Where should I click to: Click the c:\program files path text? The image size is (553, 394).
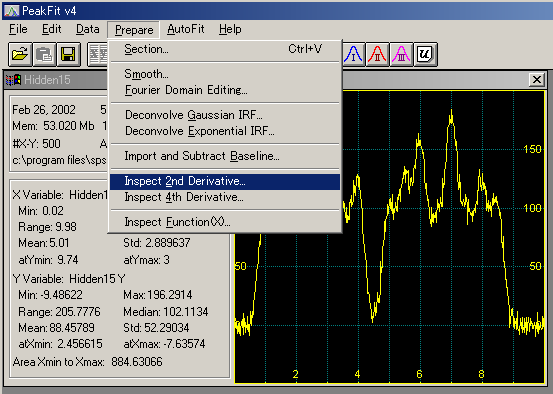click(59, 160)
